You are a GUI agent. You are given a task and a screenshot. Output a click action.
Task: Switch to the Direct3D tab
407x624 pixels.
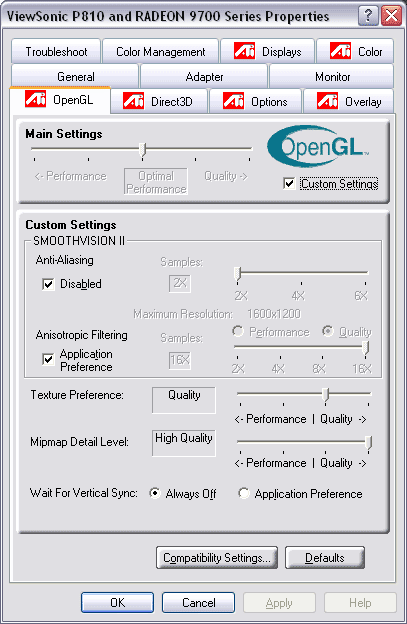(160, 101)
